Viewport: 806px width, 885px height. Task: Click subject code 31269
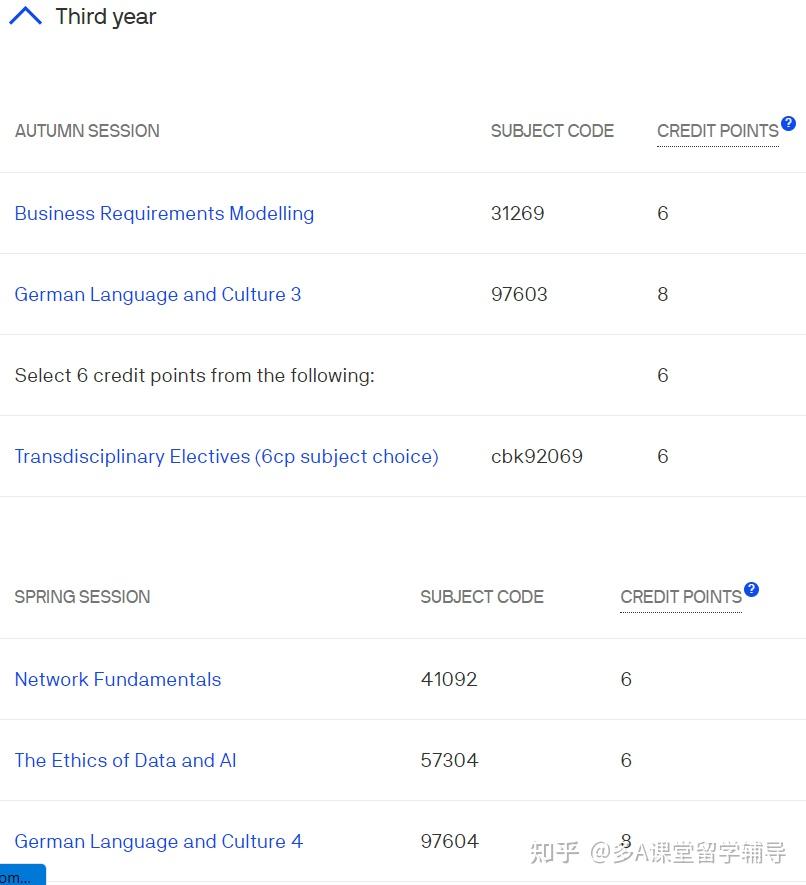(x=518, y=213)
